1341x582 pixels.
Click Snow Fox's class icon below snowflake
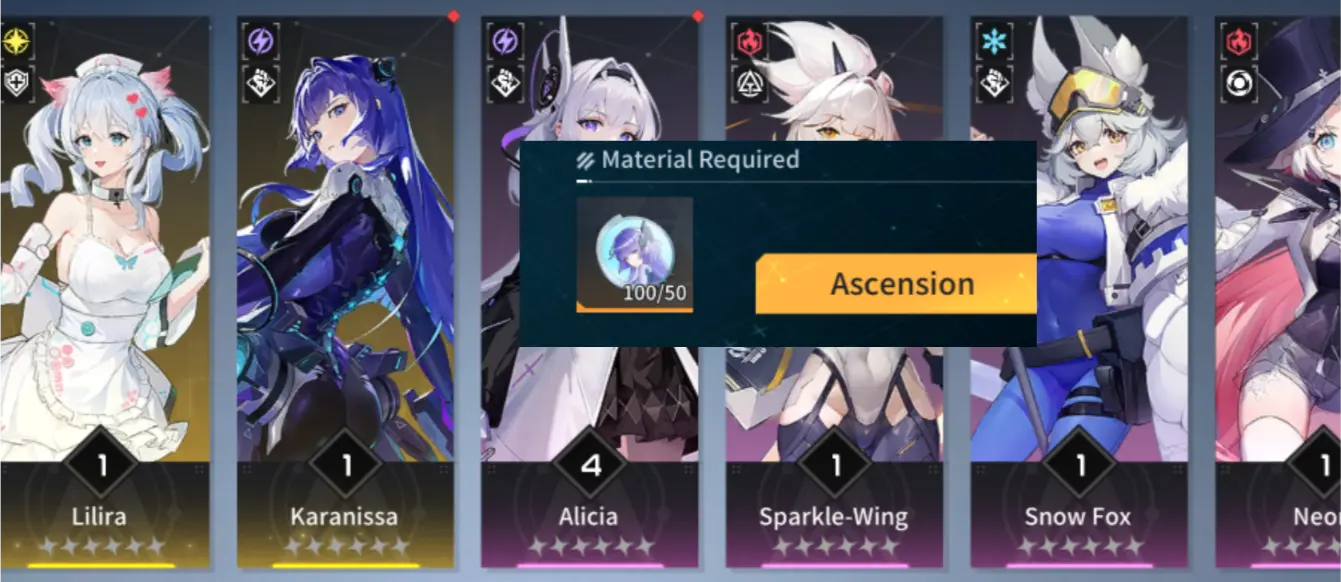(x=995, y=84)
